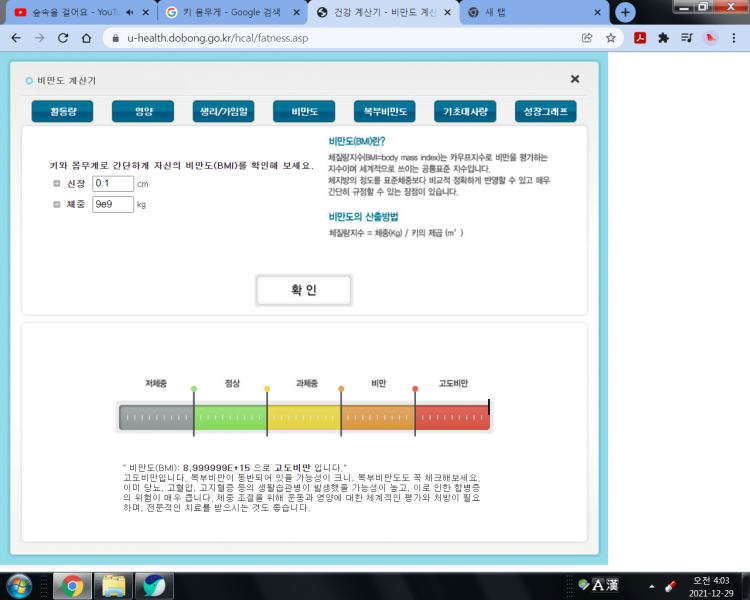The width and height of the screenshot is (750, 600).
Task: Show hidden system tray icons
Action: tap(651, 586)
